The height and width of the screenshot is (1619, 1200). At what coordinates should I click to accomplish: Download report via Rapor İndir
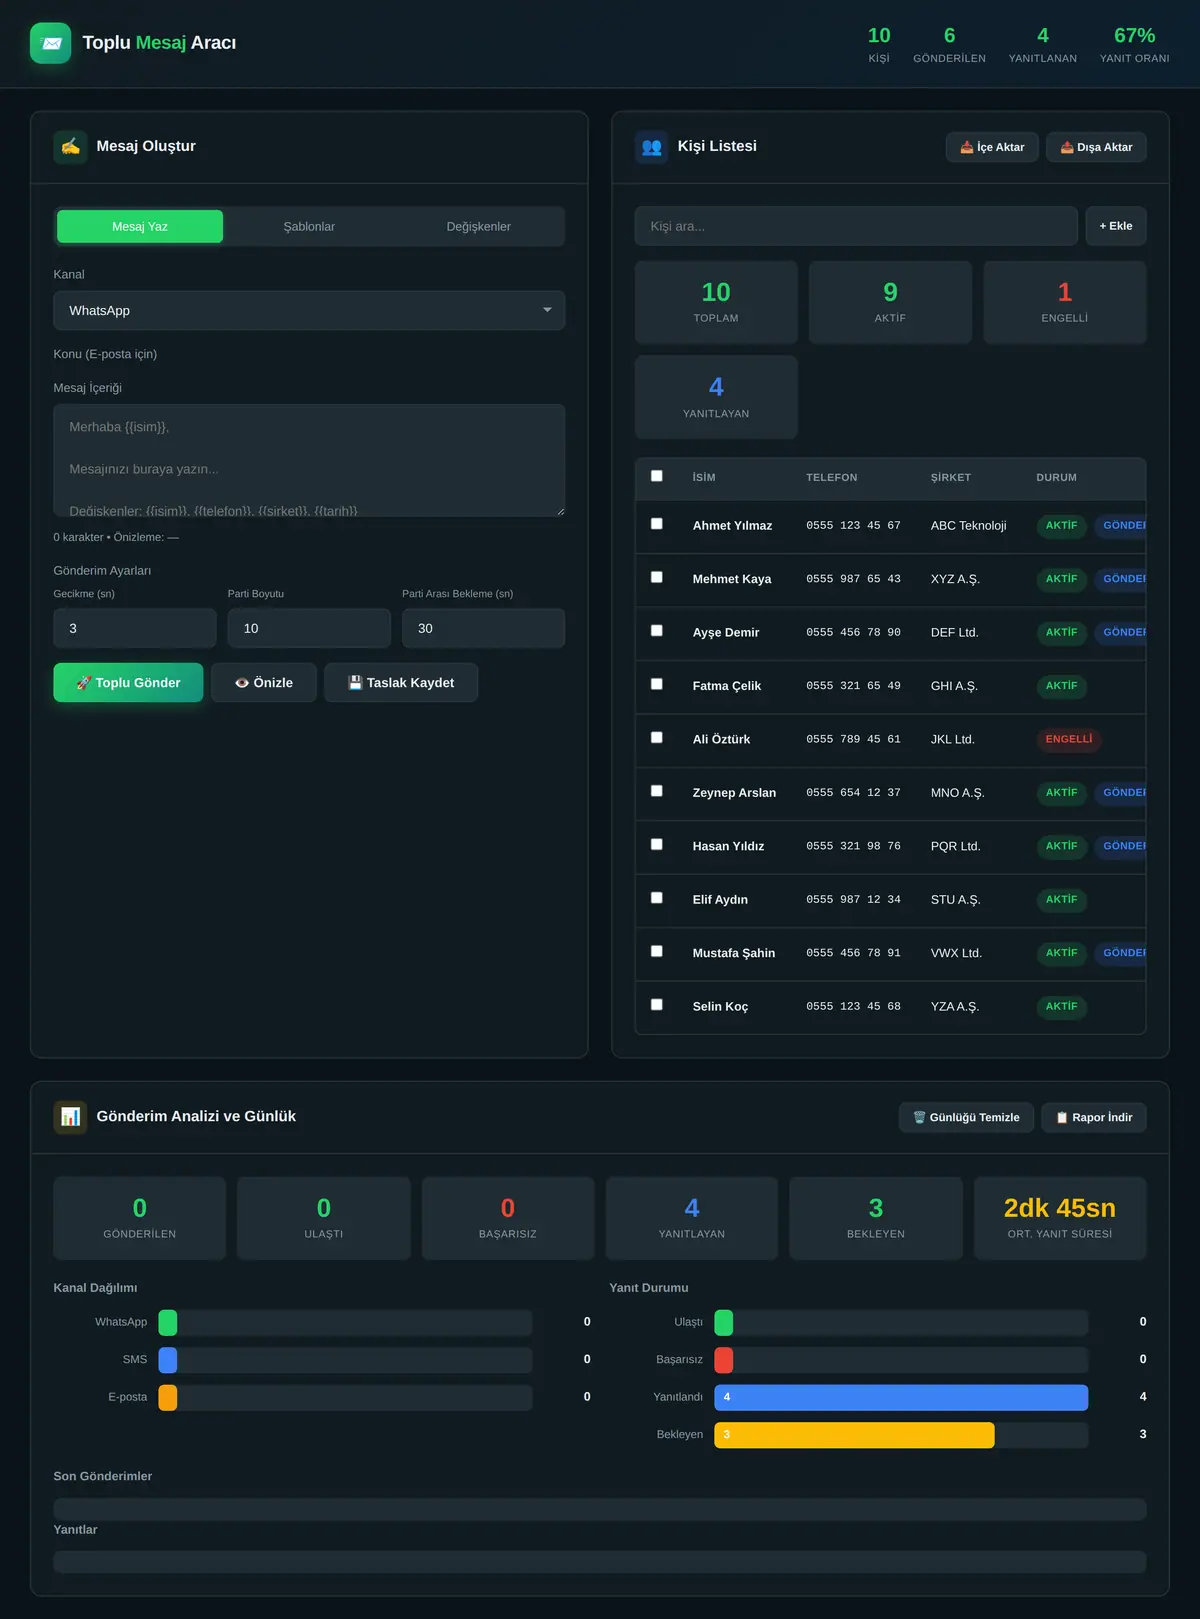tap(1094, 1118)
